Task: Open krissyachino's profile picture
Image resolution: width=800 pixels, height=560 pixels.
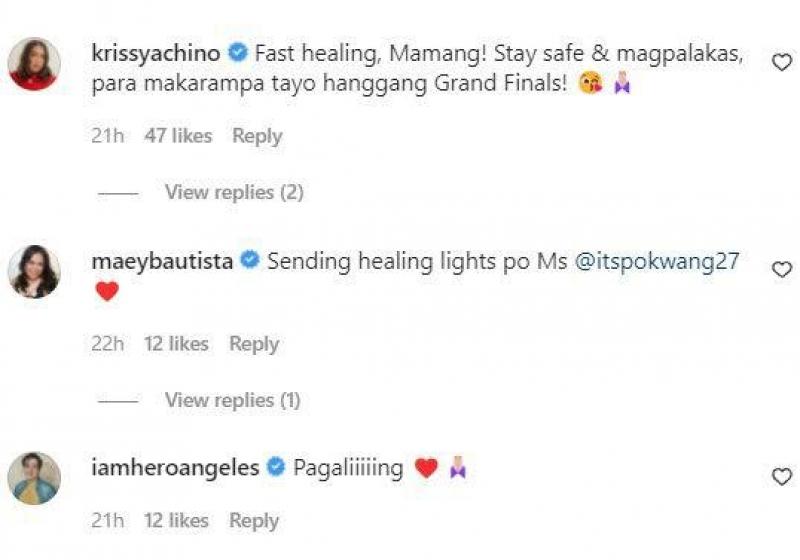Action: click(34, 64)
